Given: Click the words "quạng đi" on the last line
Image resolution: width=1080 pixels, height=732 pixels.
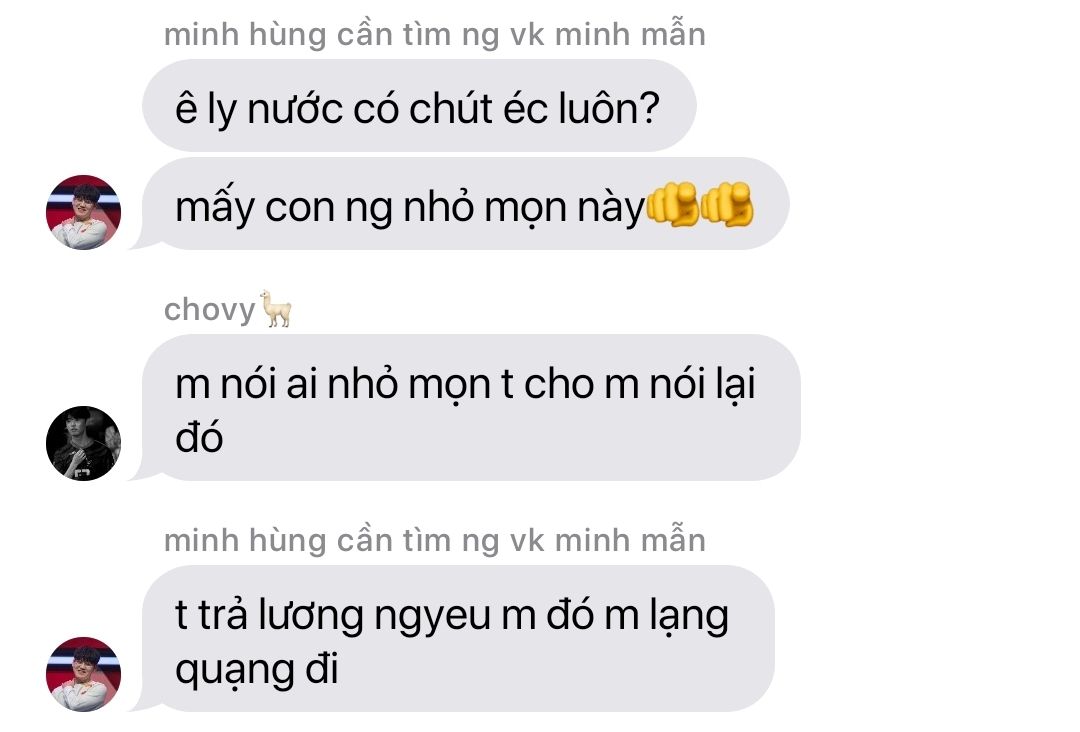Looking at the screenshot, I should [257, 670].
